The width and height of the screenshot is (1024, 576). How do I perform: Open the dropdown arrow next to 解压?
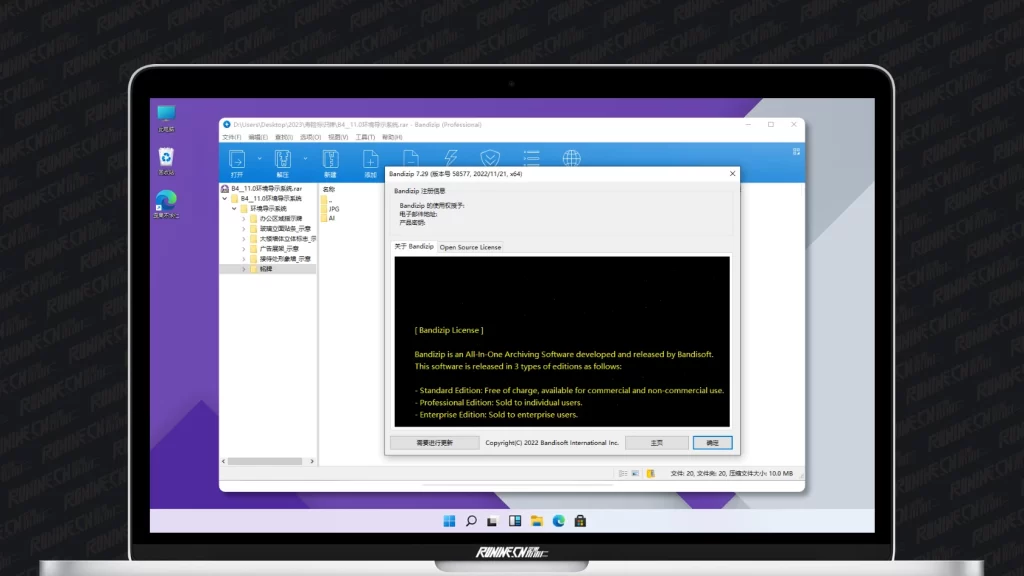tap(305, 158)
